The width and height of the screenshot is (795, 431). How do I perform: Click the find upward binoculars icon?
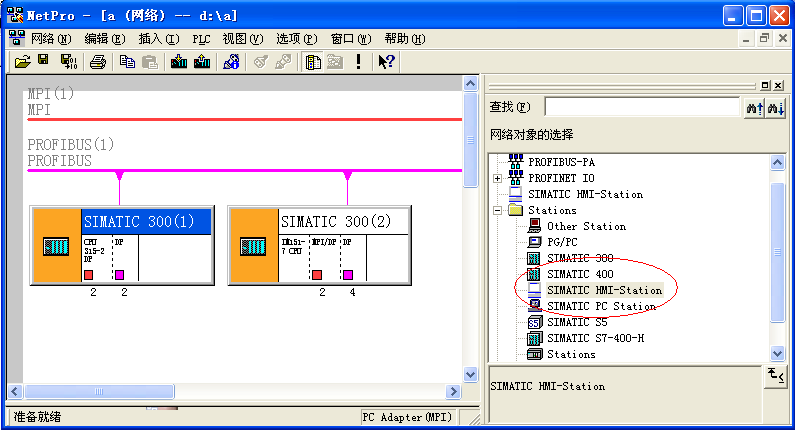click(754, 107)
